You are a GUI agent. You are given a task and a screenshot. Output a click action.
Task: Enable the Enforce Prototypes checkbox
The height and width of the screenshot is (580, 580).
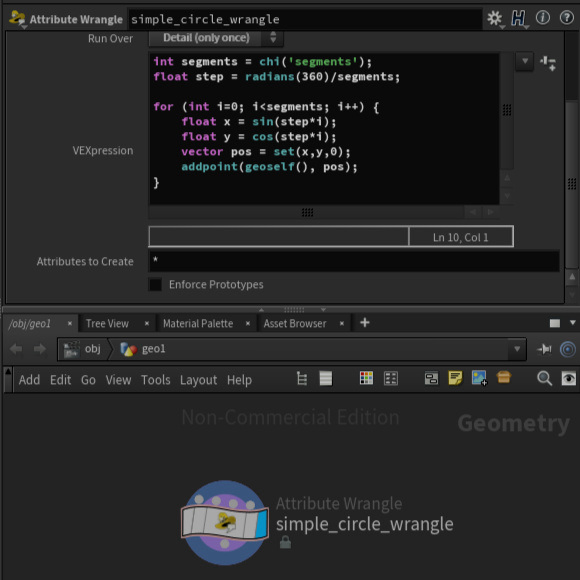pos(155,284)
